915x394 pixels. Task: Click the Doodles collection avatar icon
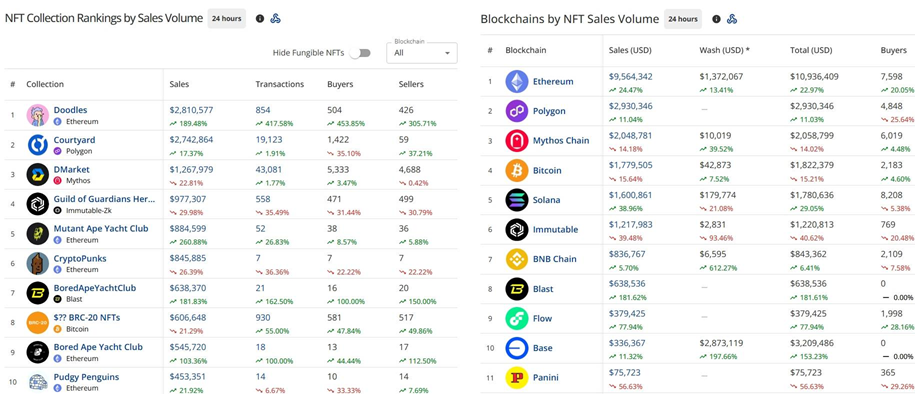click(x=37, y=115)
